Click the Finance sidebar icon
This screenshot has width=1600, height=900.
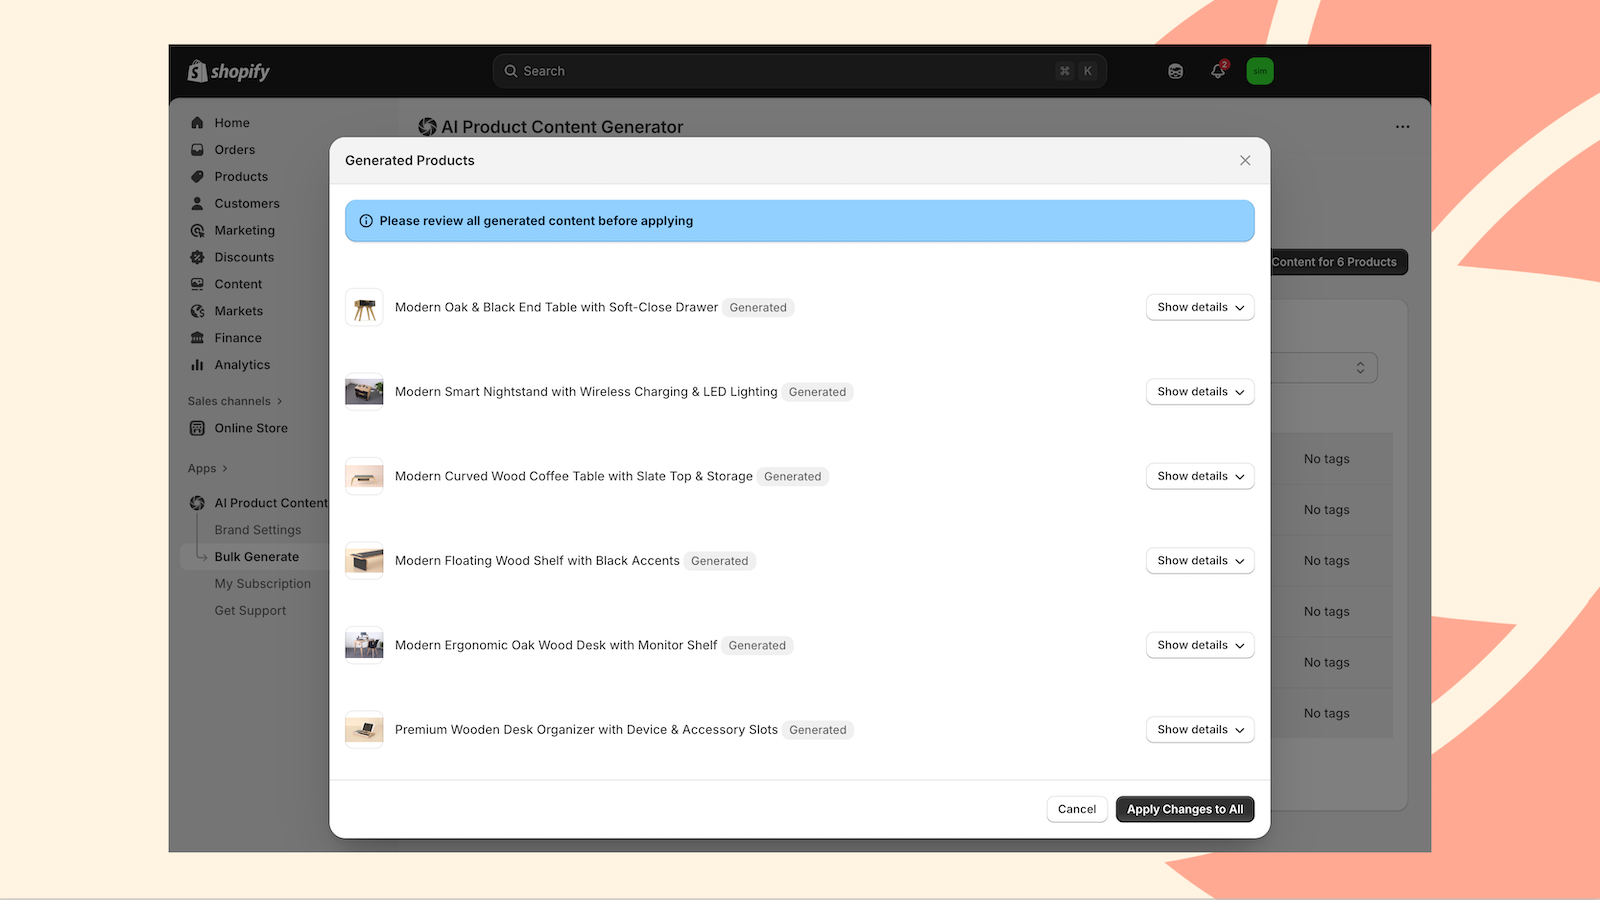coord(197,337)
